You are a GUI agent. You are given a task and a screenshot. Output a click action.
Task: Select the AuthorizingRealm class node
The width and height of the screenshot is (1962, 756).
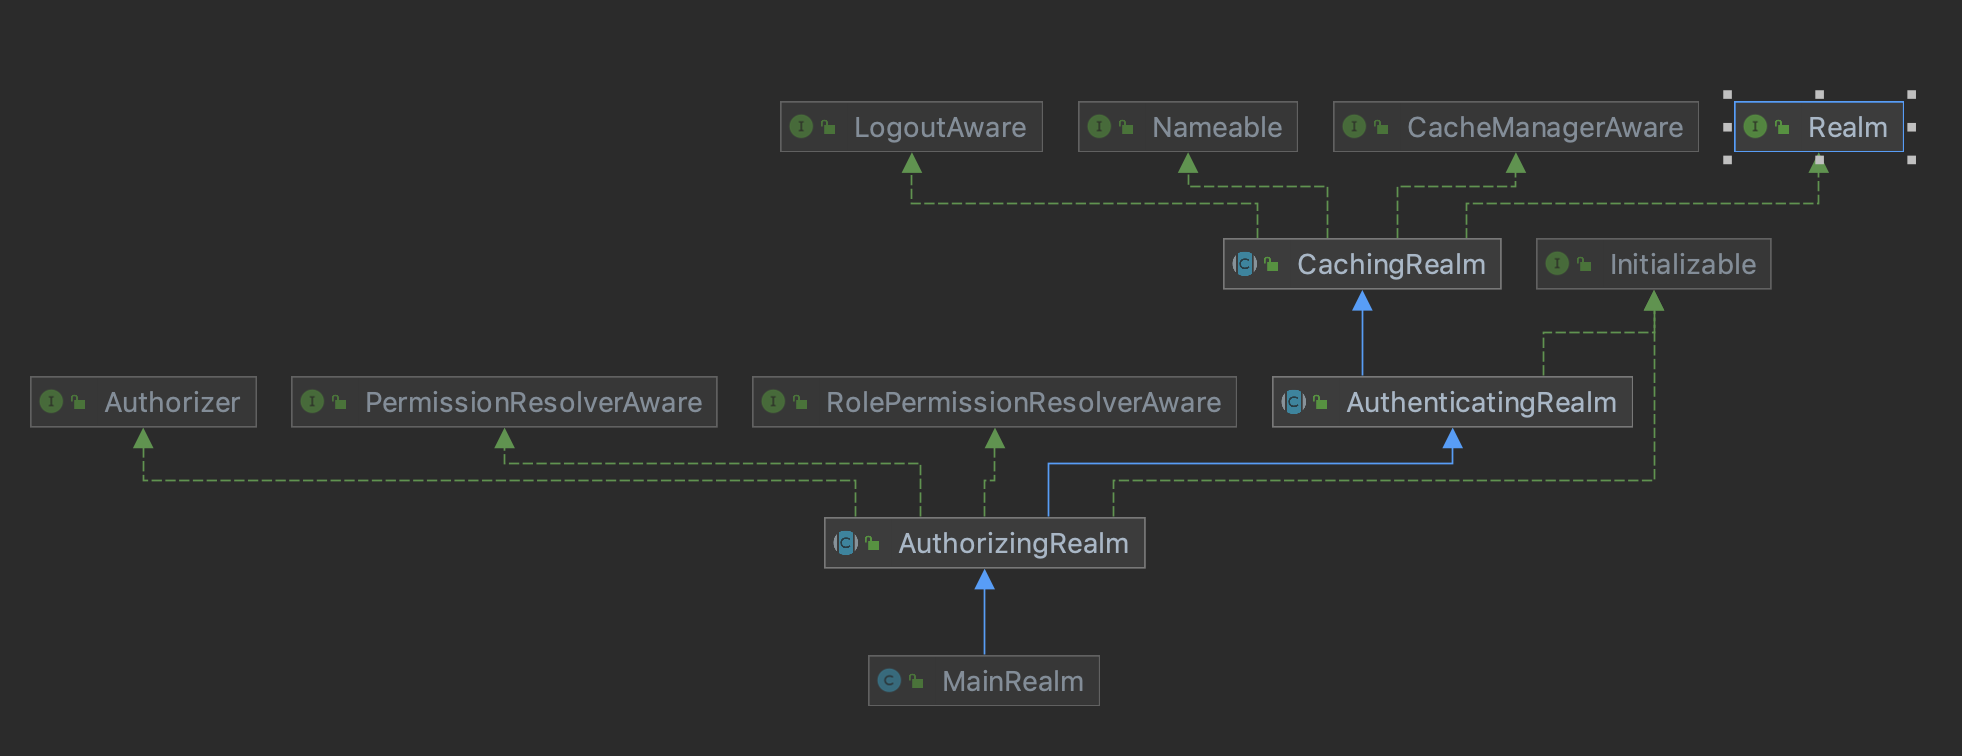point(984,543)
